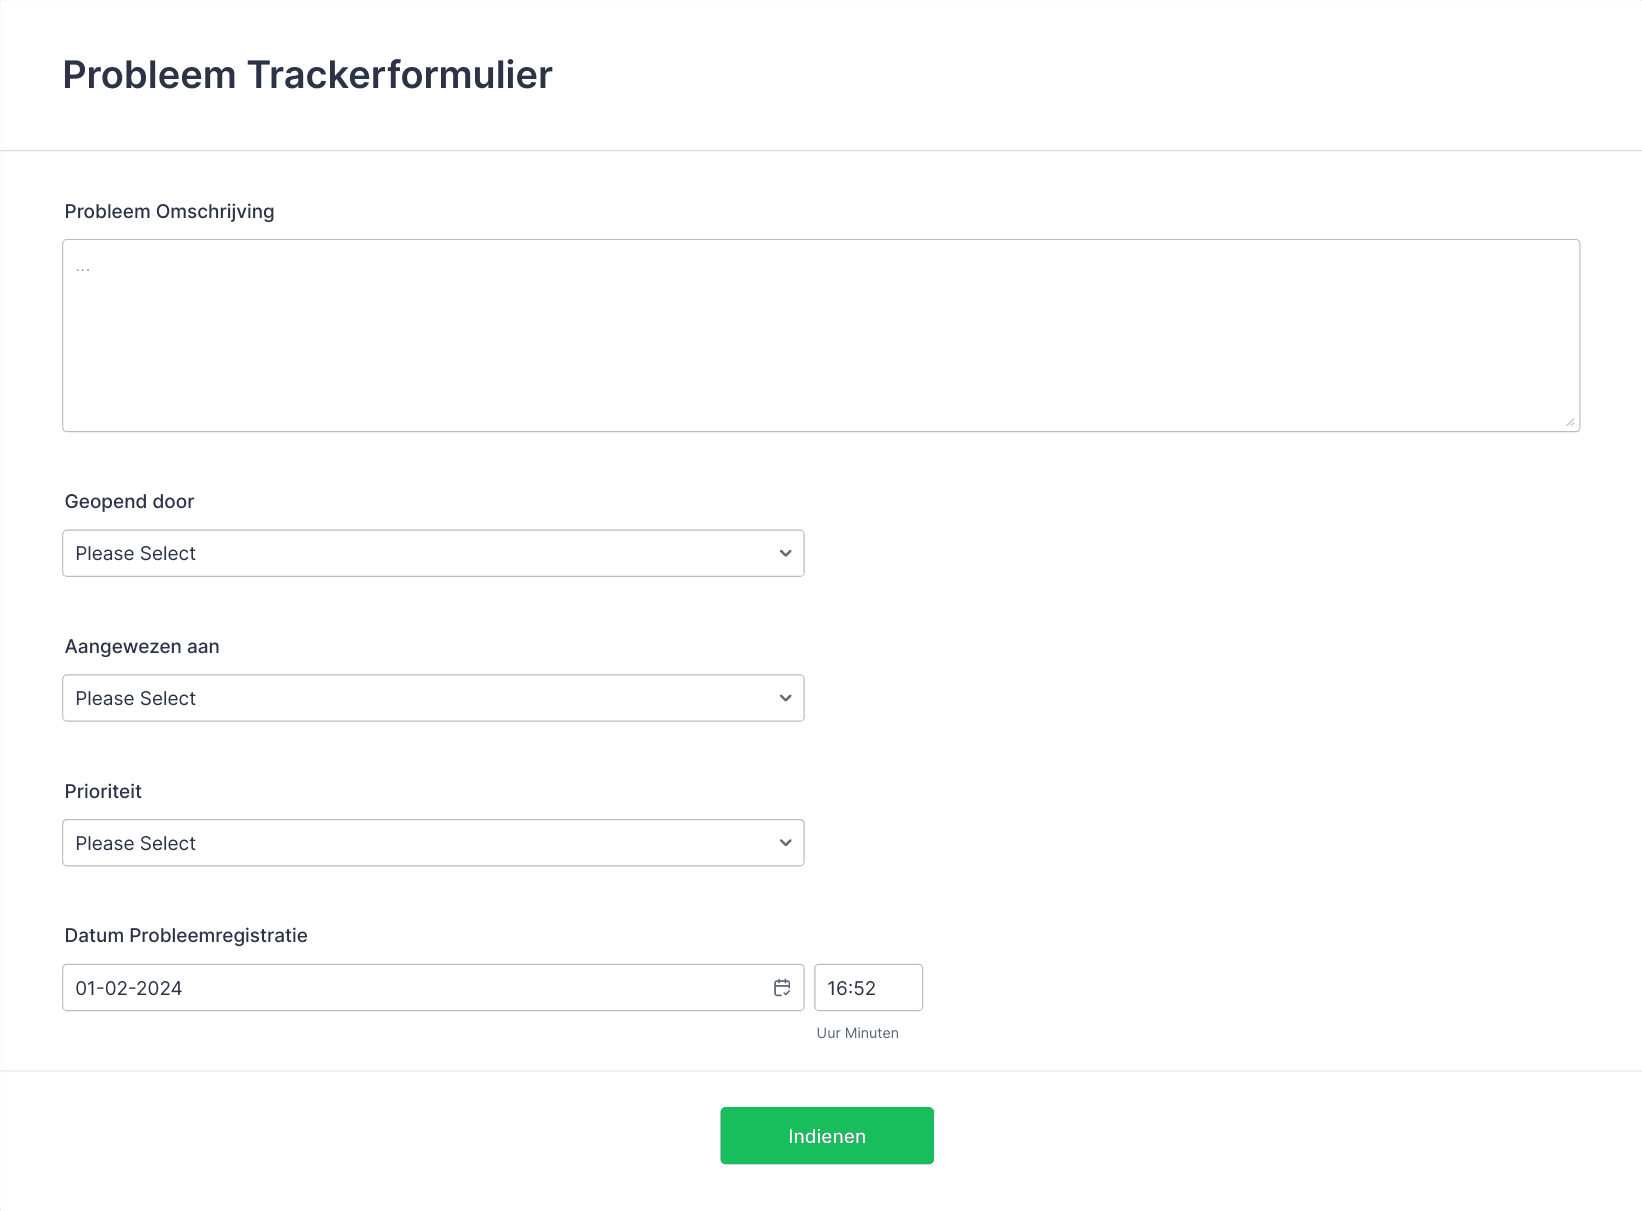Click the Prioriteit field label
This screenshot has height=1211, width=1642.
coord(103,791)
